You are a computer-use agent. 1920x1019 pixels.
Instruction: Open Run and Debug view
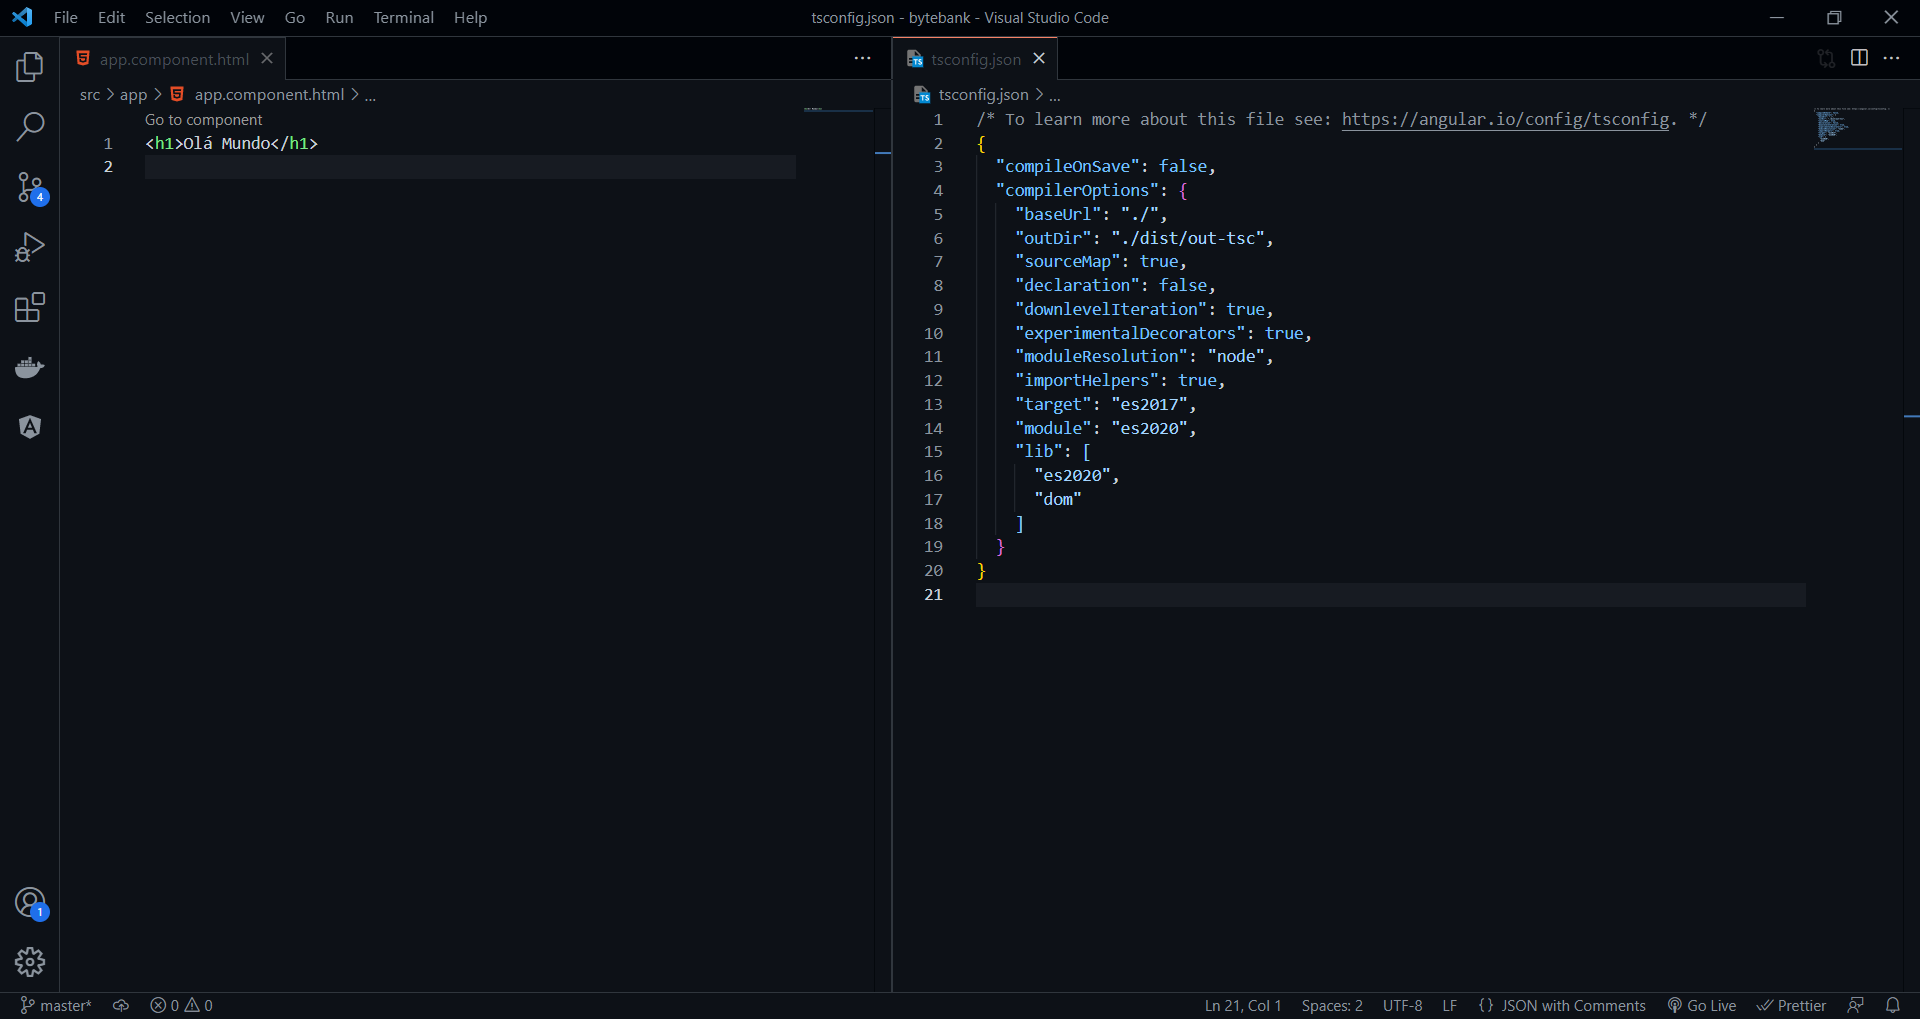click(x=30, y=247)
